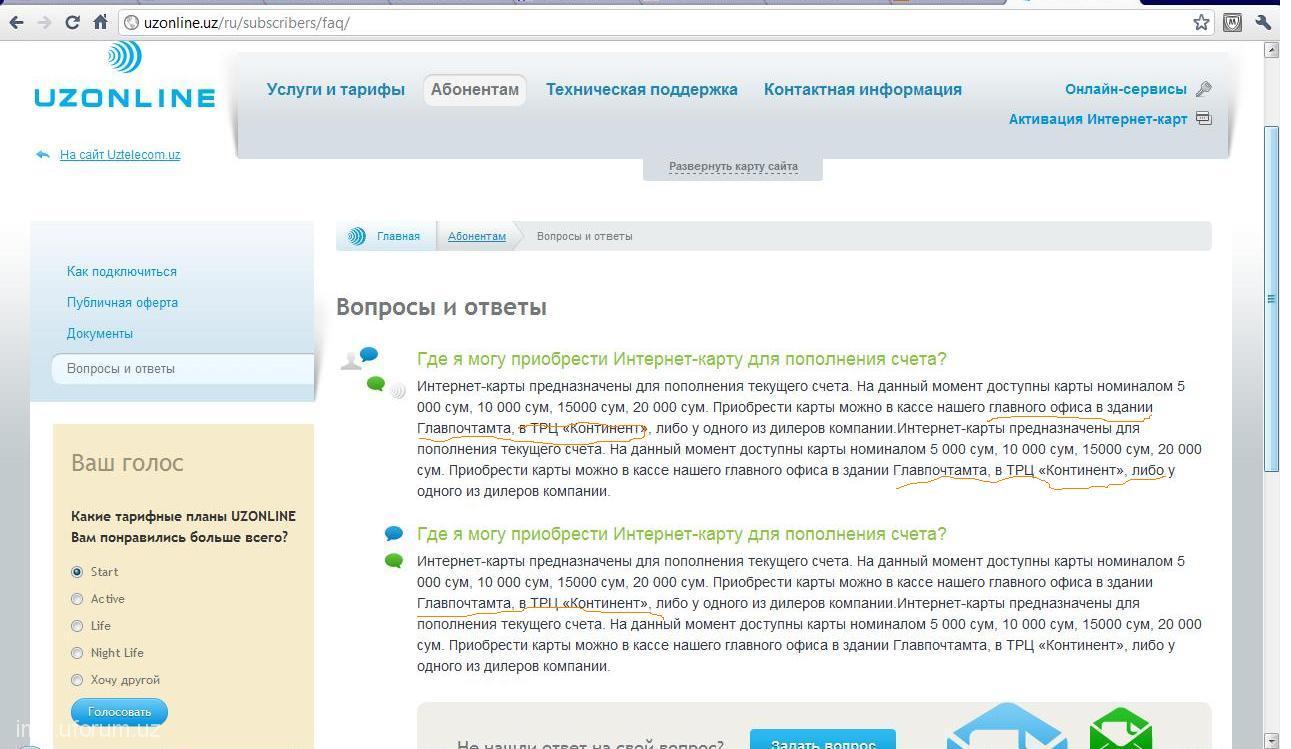Click the vertical scrollbar thumb
This screenshot has width=1291, height=749.
(1272, 298)
